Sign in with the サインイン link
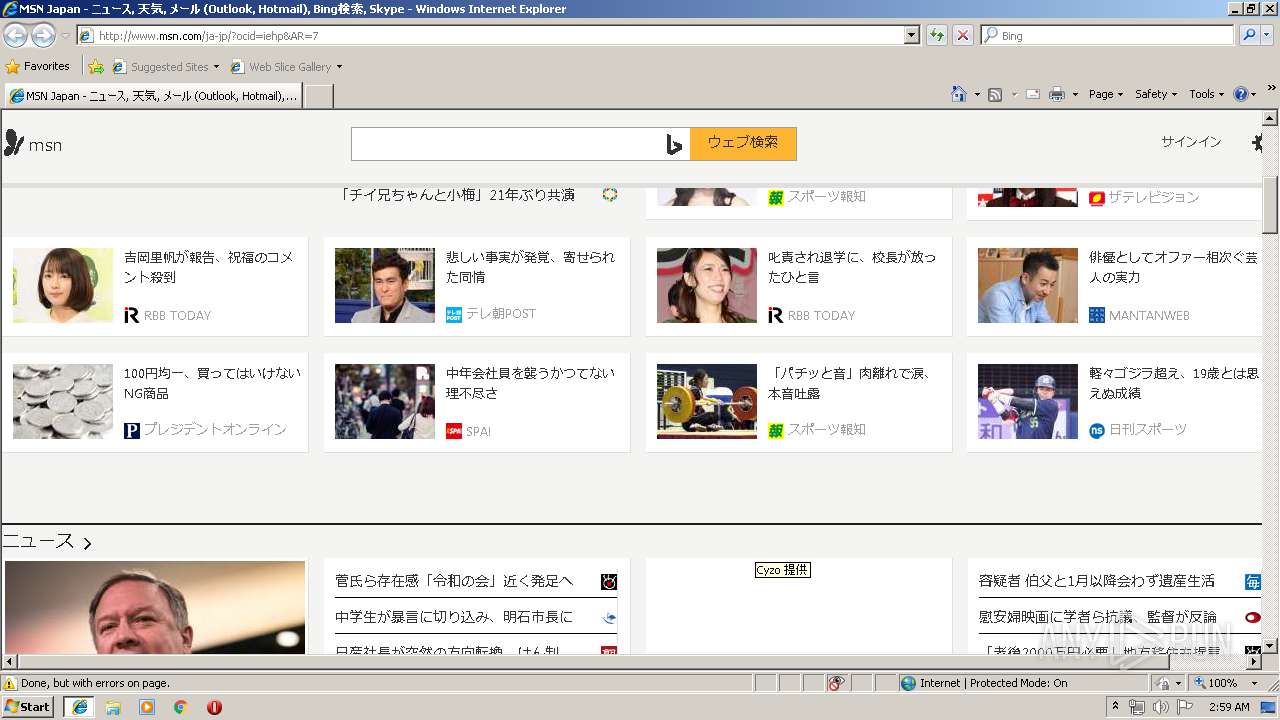The width and height of the screenshot is (1280, 720). pos(1191,142)
